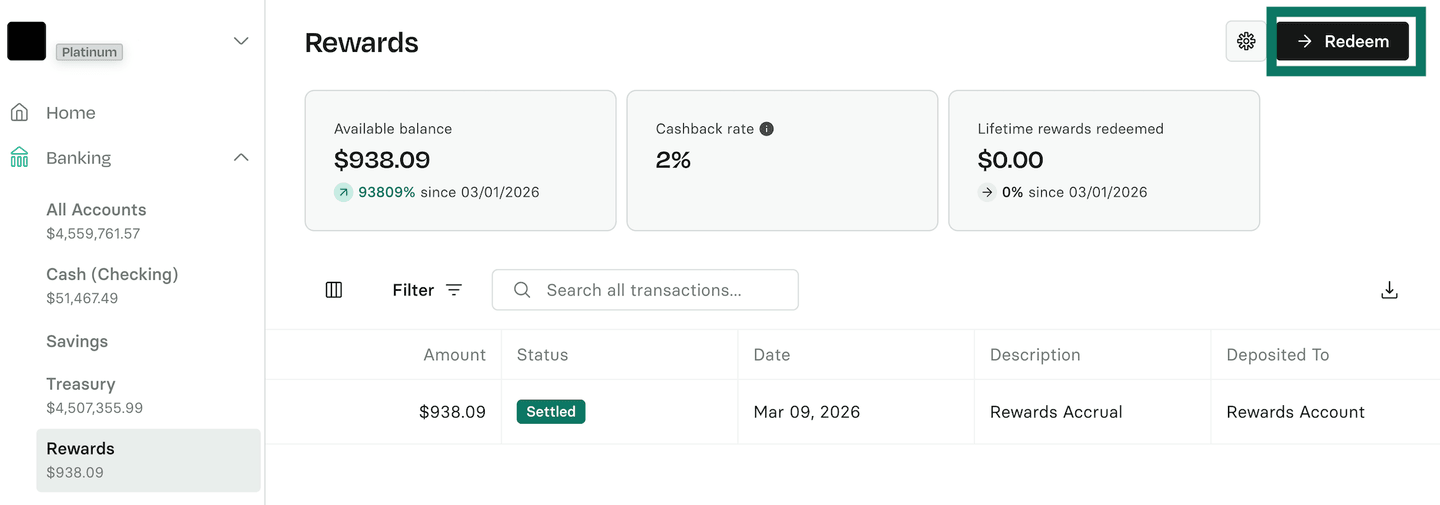The width and height of the screenshot is (1440, 505).
Task: Click the search magnifier icon
Action: click(522, 290)
